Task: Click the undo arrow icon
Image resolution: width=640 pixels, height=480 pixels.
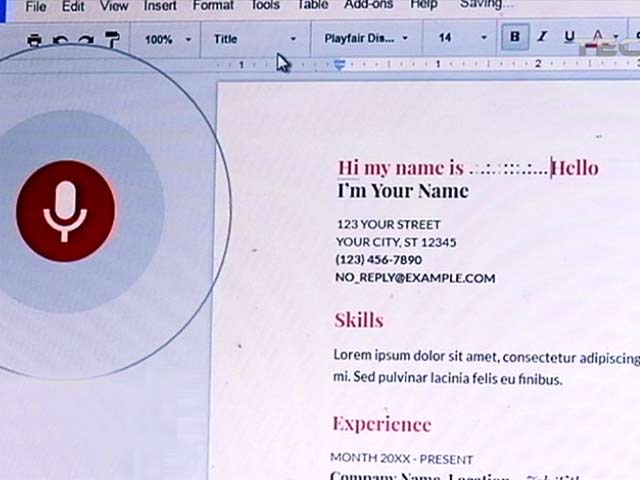Action: (x=61, y=40)
